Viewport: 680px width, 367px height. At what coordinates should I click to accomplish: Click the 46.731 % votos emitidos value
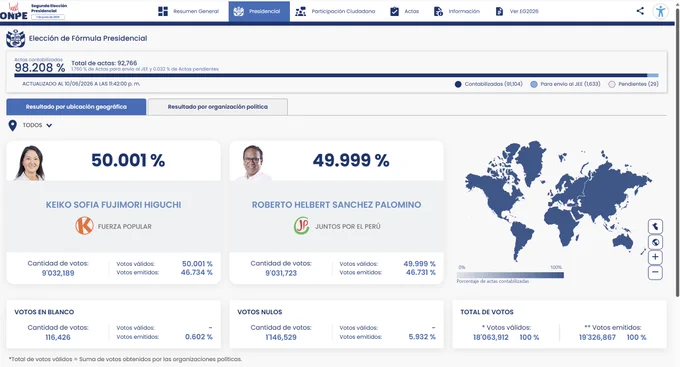[x=421, y=272]
